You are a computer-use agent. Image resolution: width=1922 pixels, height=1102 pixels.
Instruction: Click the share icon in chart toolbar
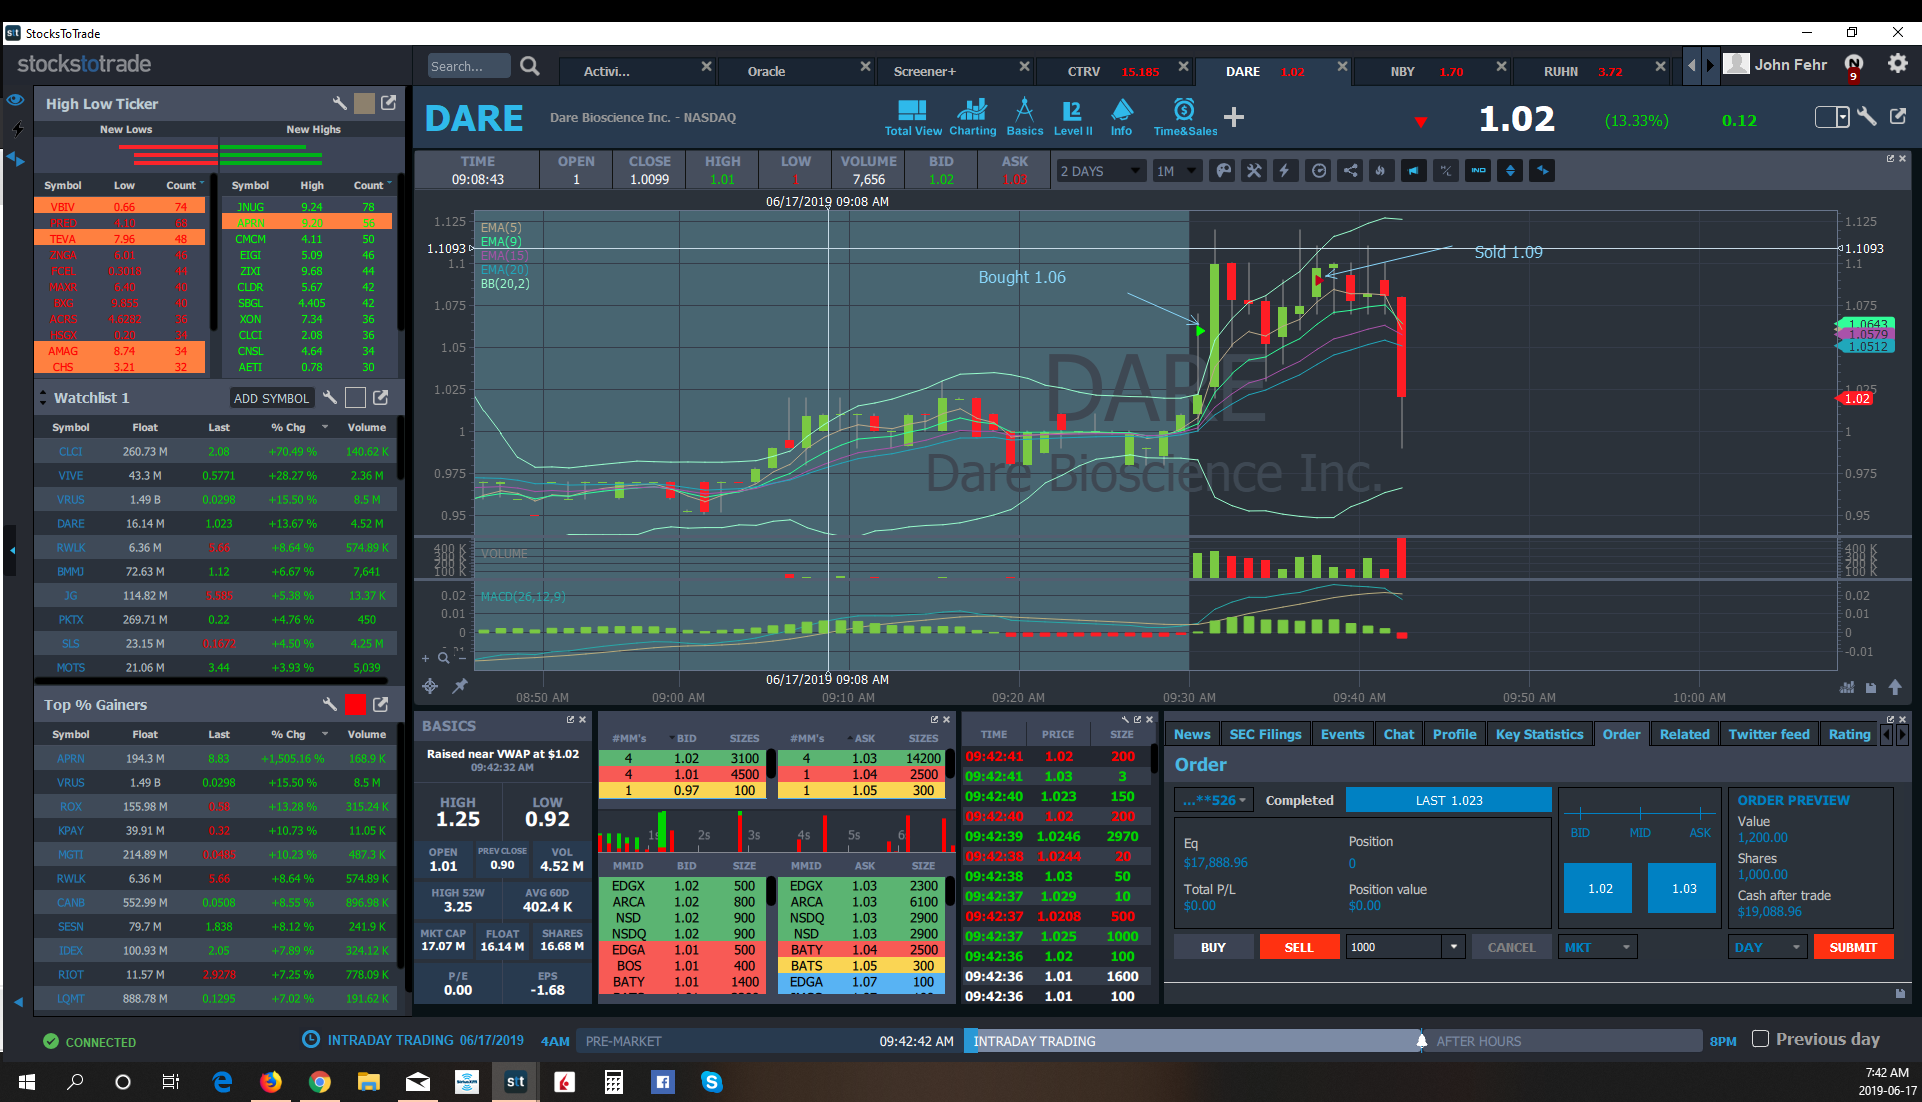[1350, 171]
